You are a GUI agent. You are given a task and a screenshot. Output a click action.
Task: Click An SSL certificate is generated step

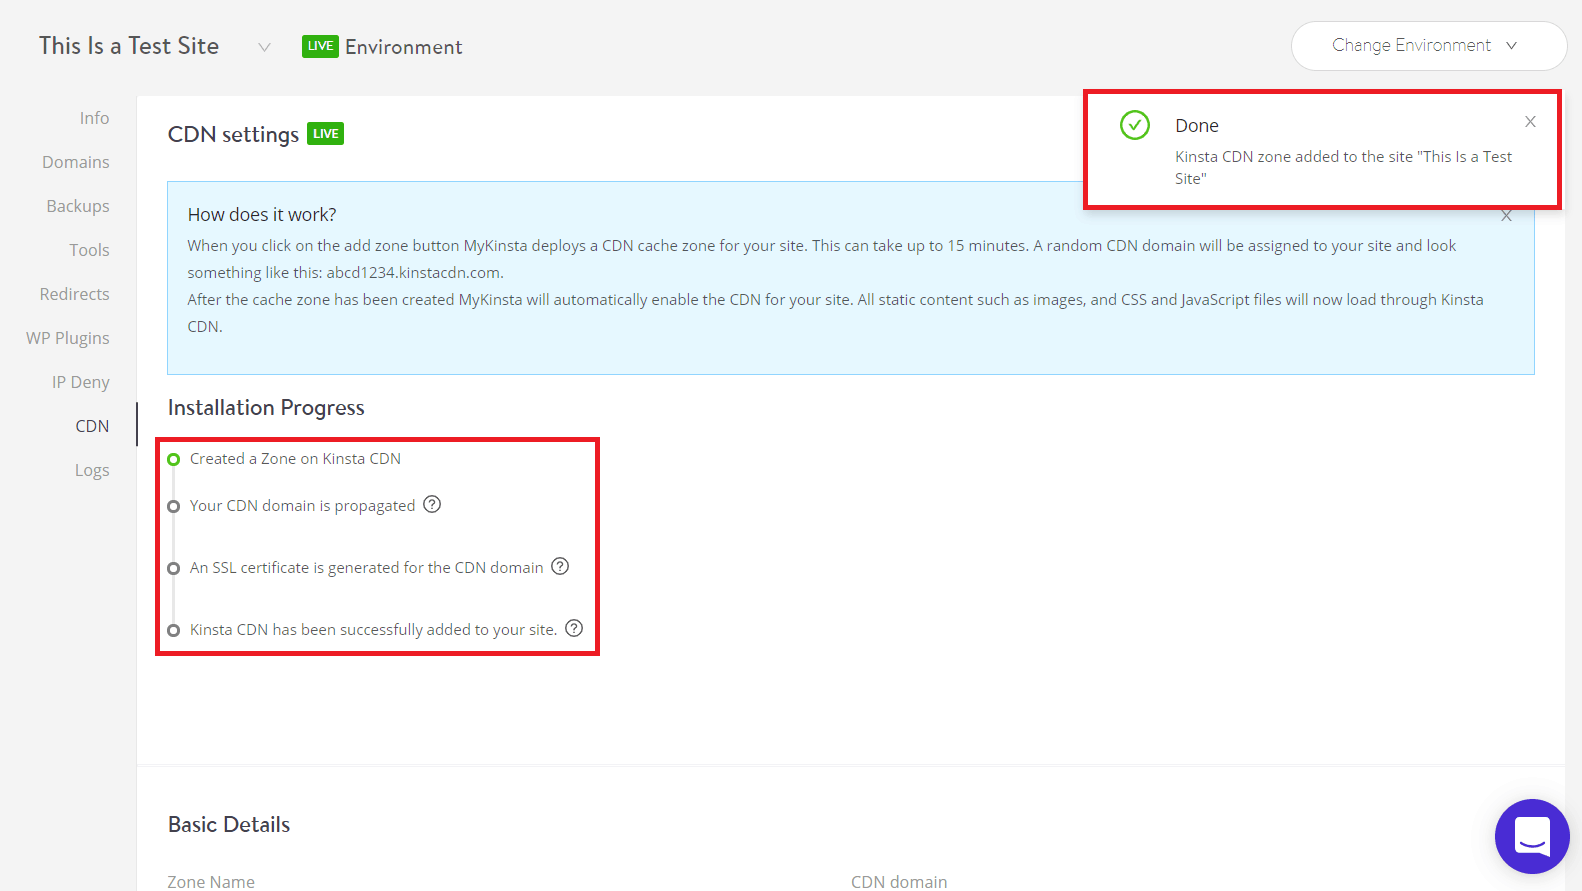tap(366, 568)
